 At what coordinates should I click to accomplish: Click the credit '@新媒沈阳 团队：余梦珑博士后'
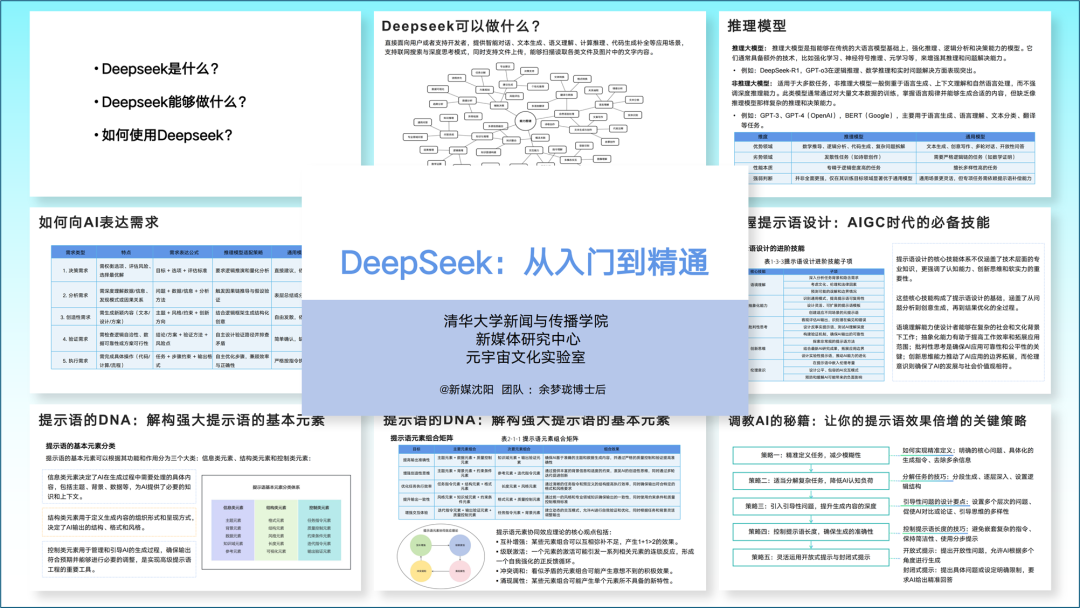pos(523,389)
